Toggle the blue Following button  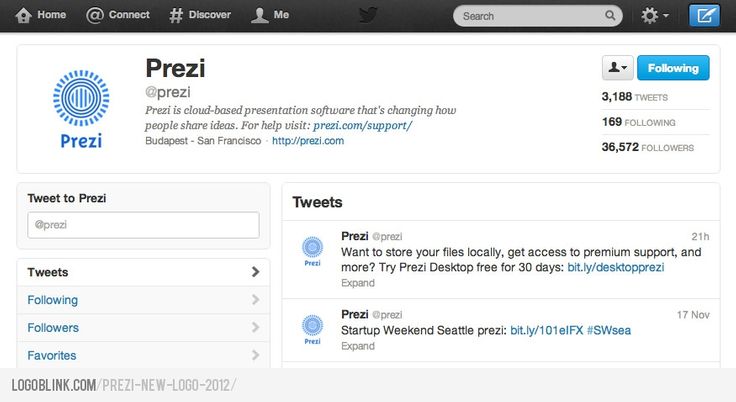coord(673,68)
